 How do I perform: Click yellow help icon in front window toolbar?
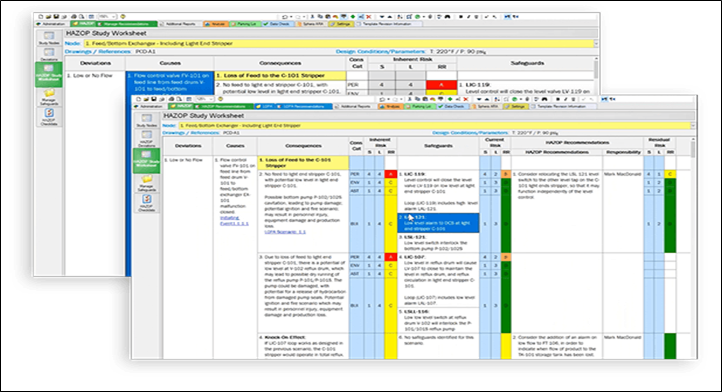pos(220,99)
